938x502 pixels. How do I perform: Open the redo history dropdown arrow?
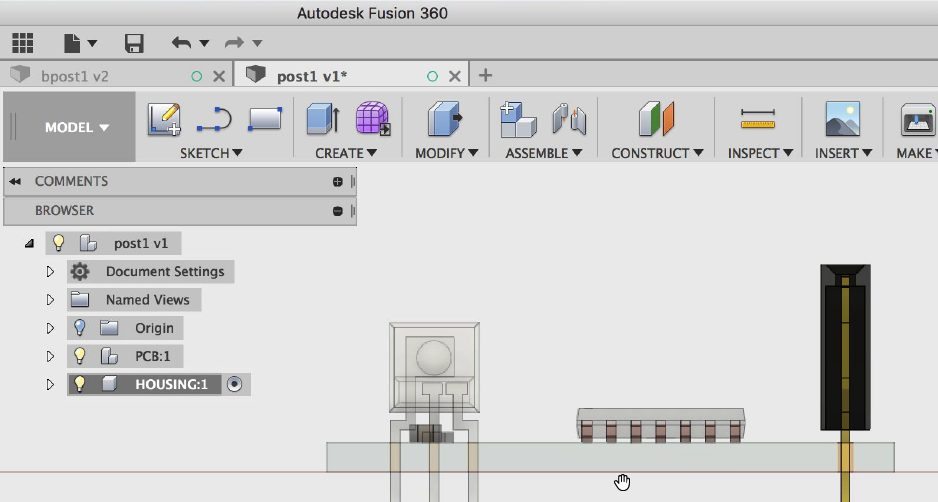point(257,43)
